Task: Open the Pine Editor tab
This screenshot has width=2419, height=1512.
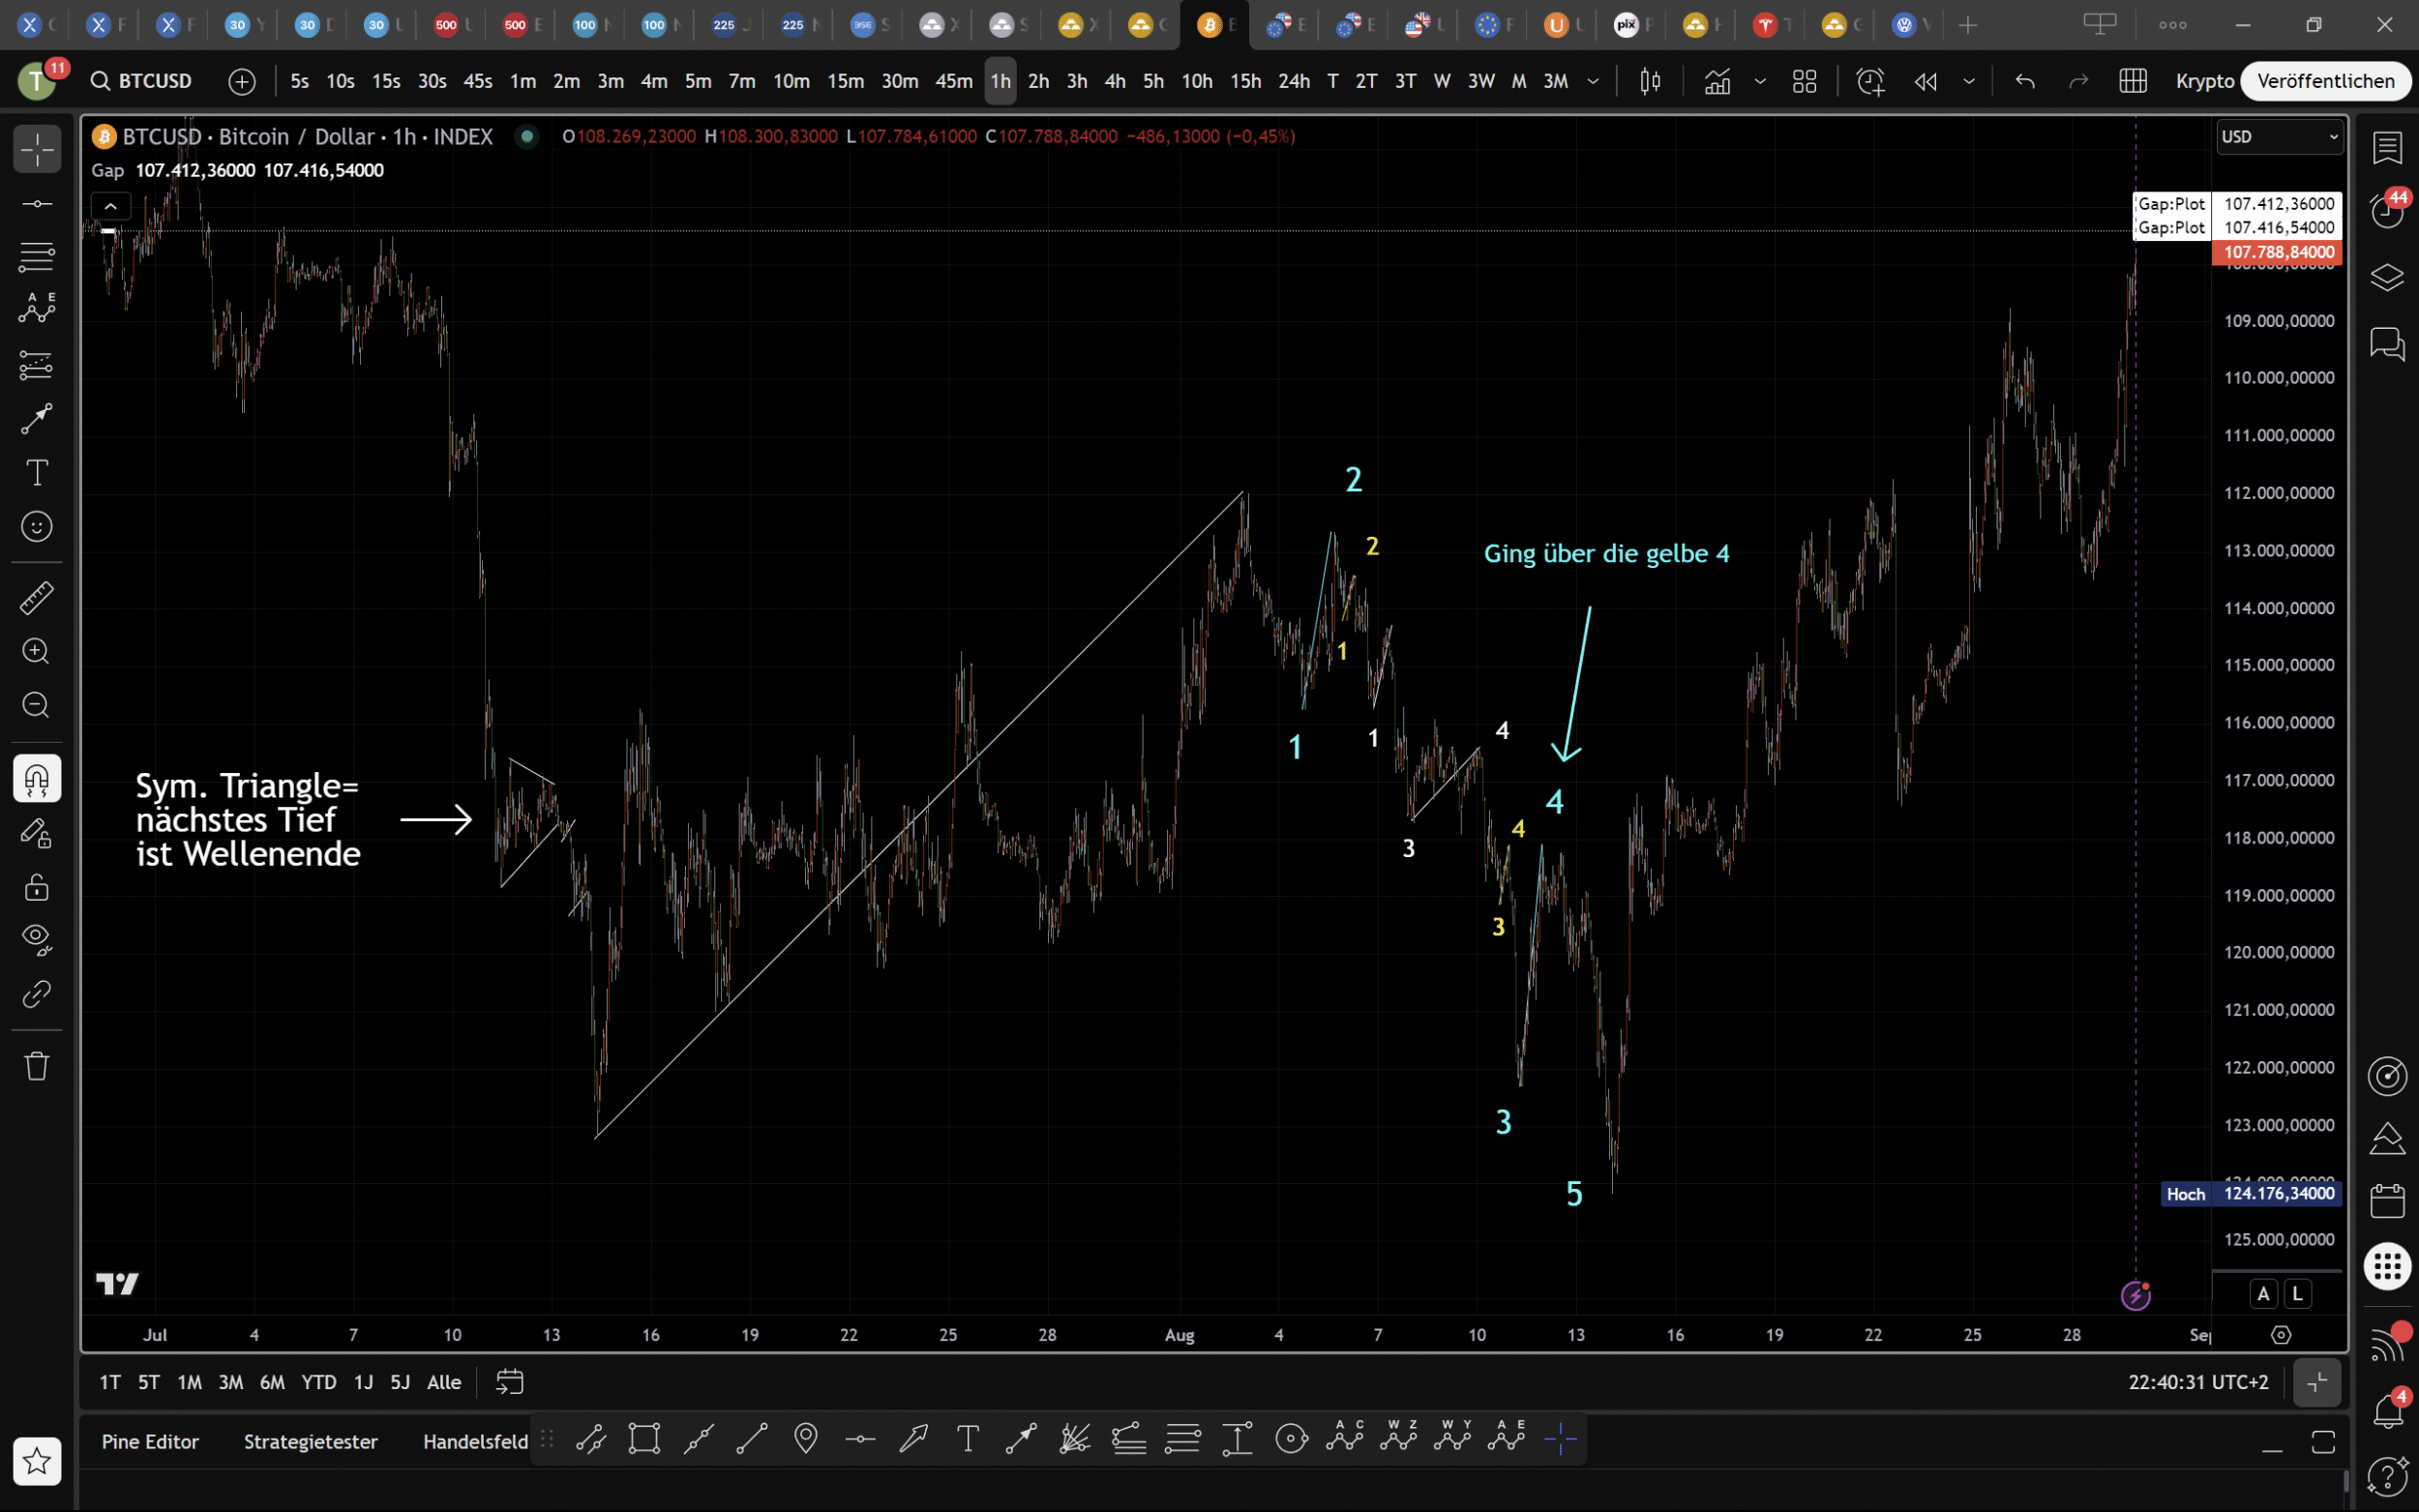Action: (x=150, y=1442)
